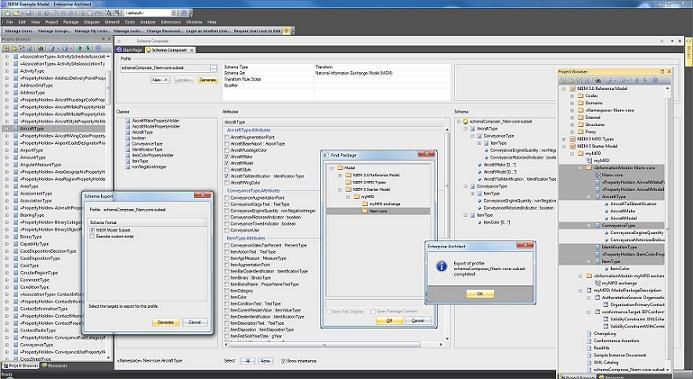Click OK in the Find Package dialog

(x=389, y=320)
